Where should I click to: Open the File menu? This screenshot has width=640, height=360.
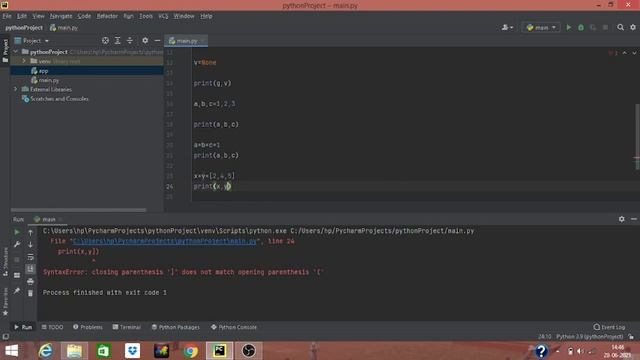click(x=7, y=16)
